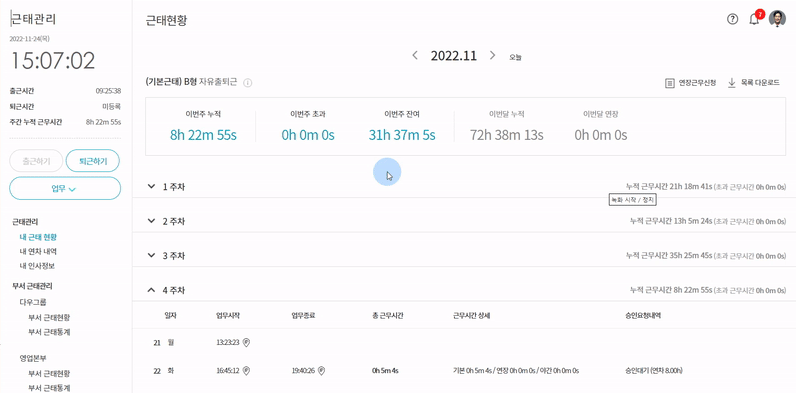Click the 2022.11 month label
Image resolution: width=796 pixels, height=393 pixels.
[454, 56]
